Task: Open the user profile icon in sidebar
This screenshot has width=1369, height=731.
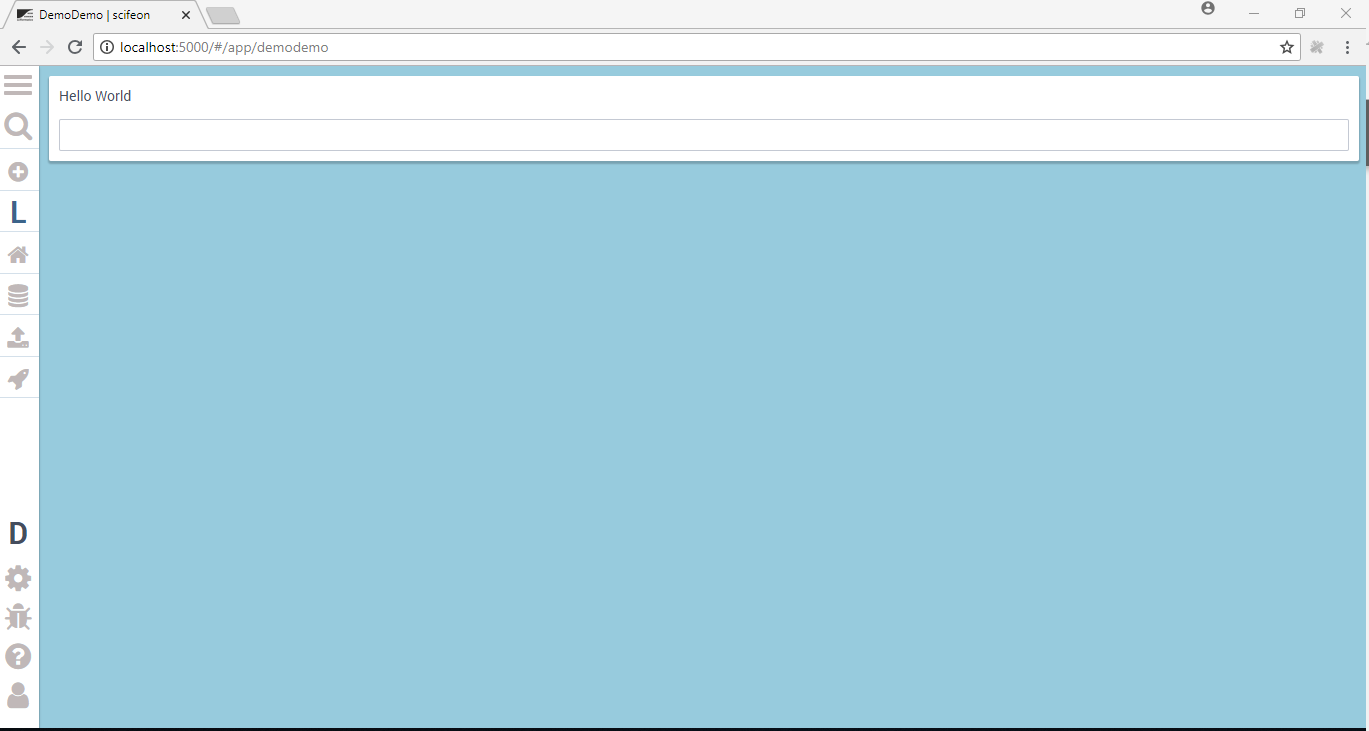Action: click(18, 696)
